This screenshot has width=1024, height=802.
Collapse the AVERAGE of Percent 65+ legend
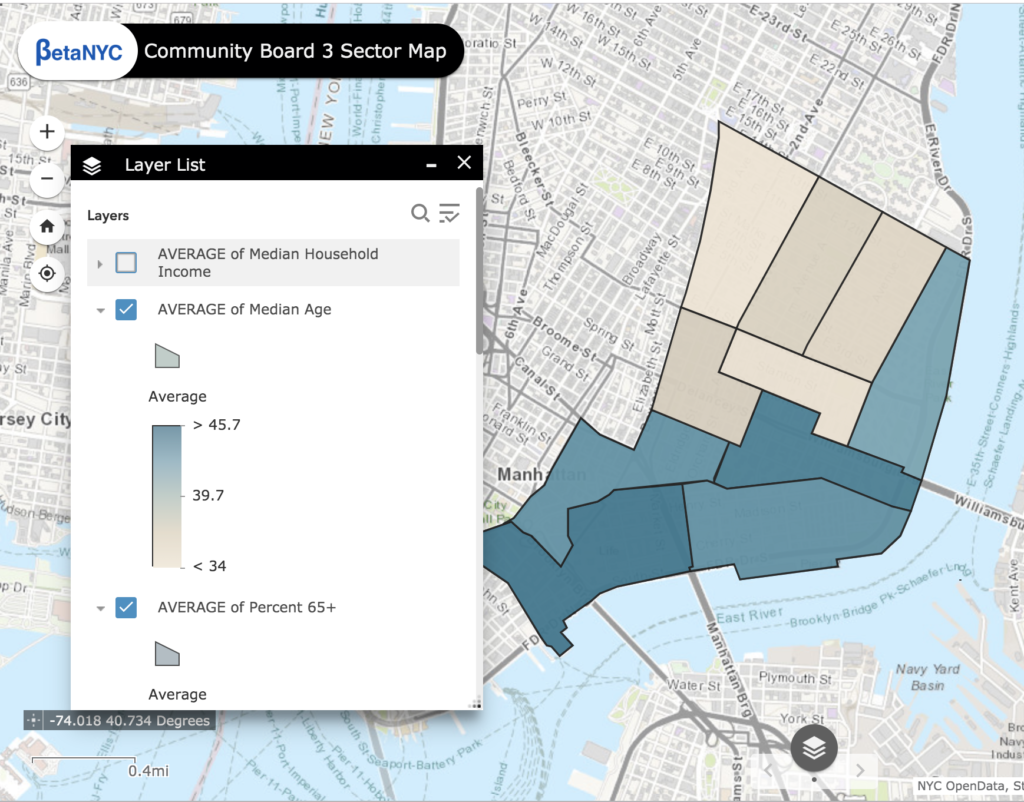pyautogui.click(x=98, y=608)
